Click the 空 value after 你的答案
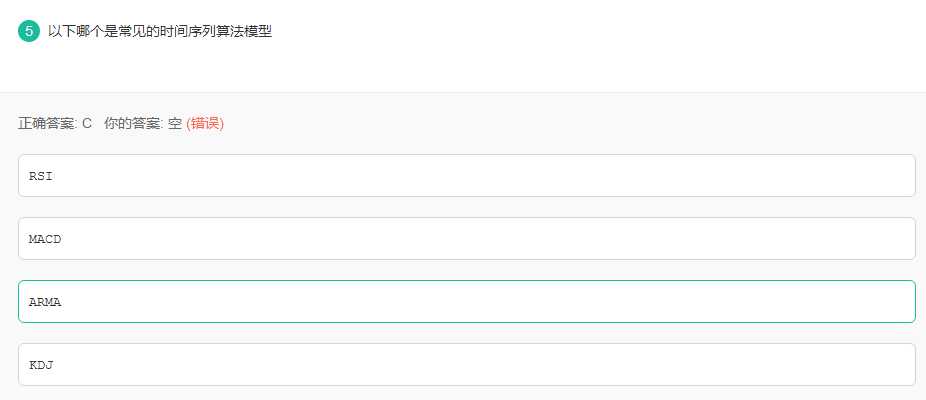This screenshot has height=400, width=926. pyautogui.click(x=175, y=123)
